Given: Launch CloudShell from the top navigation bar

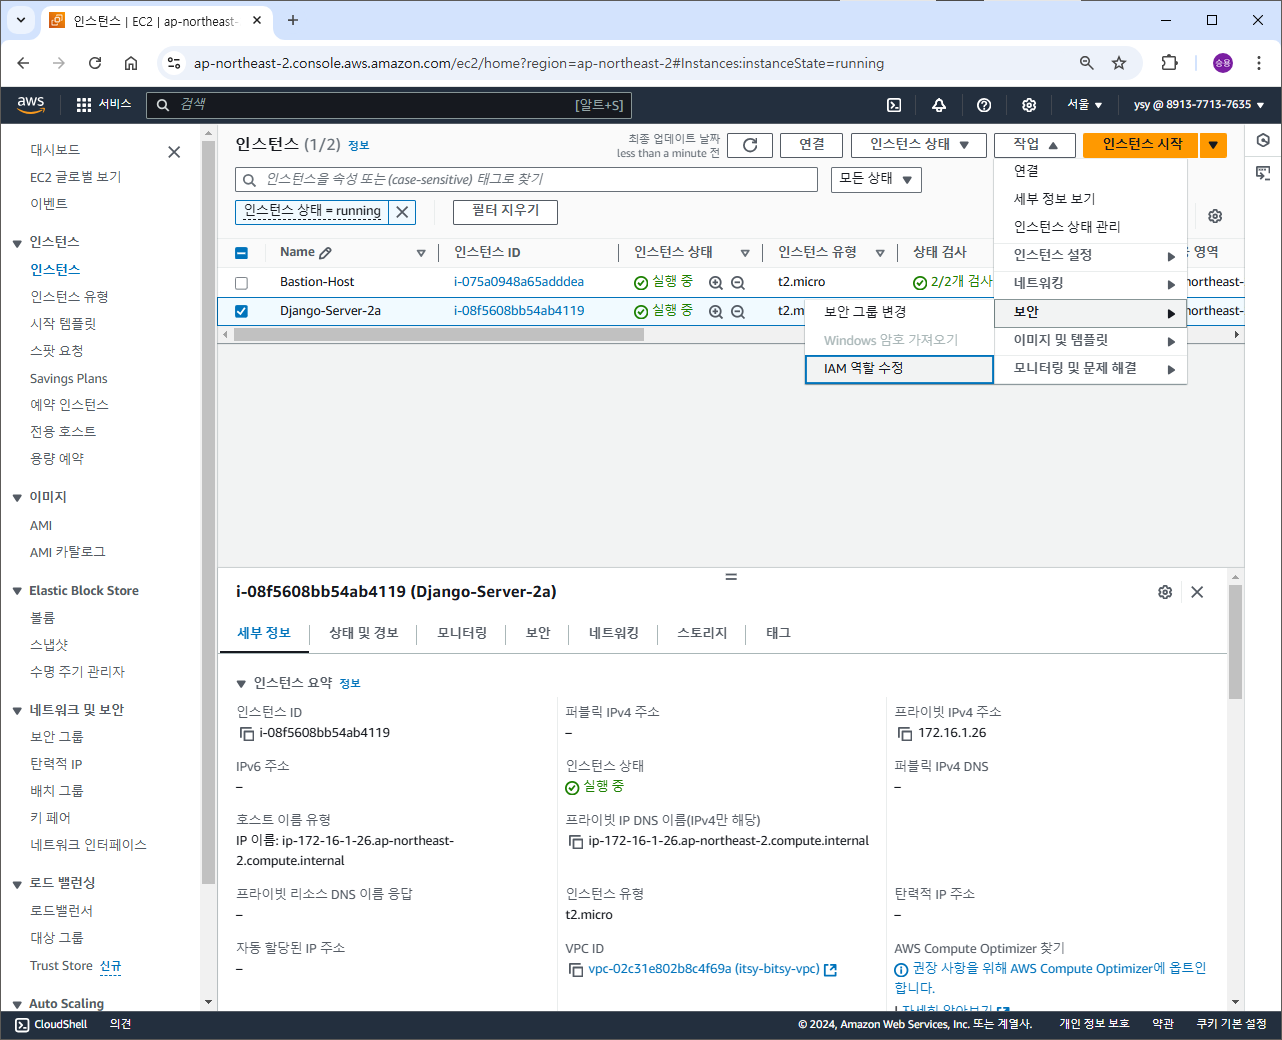Looking at the screenshot, I should pyautogui.click(x=894, y=105).
